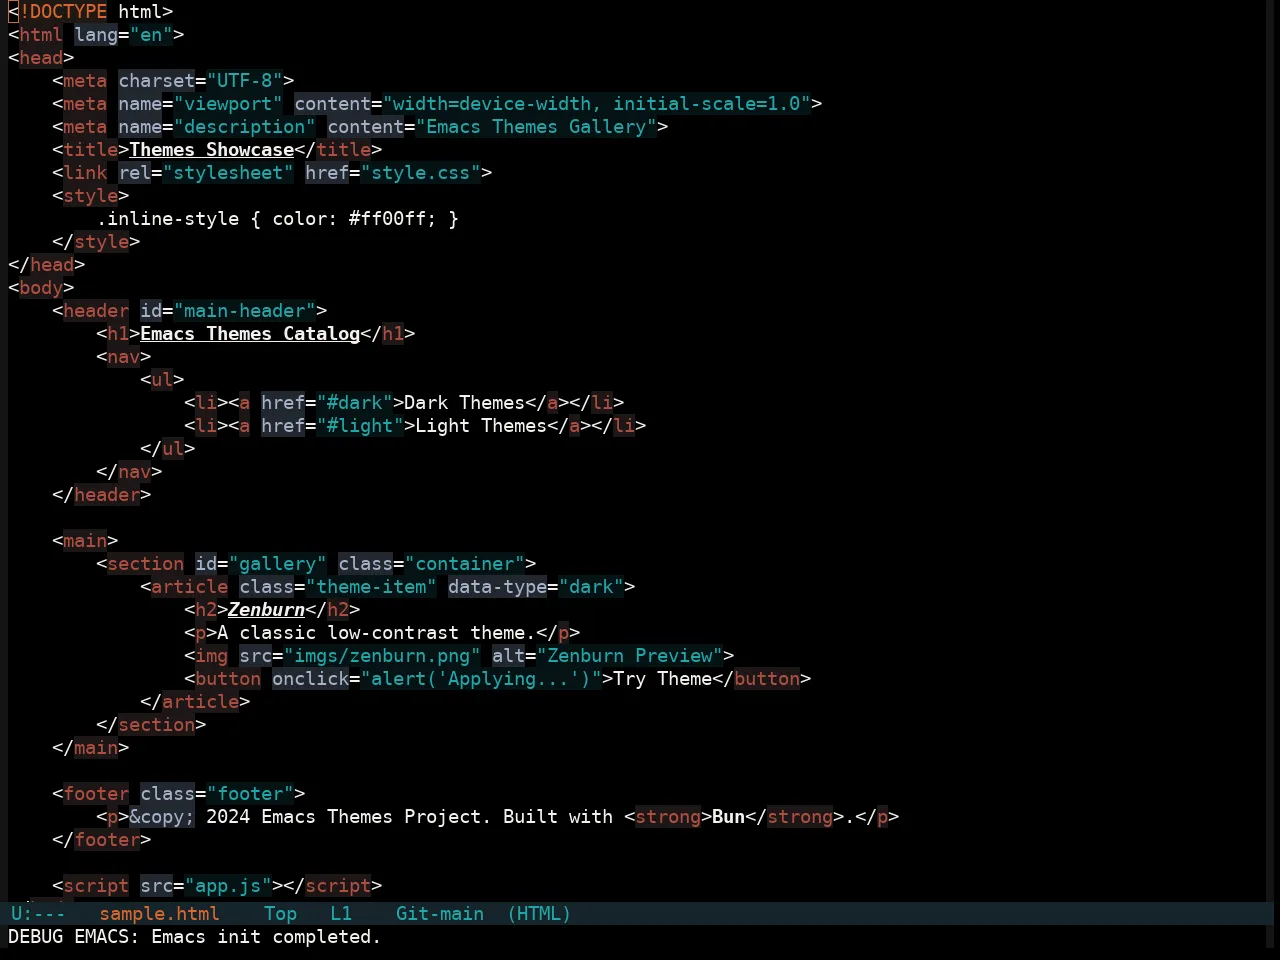Click the echo area message "Emacs init completed."
Image resolution: width=1280 pixels, height=960 pixels.
[x=266, y=937]
